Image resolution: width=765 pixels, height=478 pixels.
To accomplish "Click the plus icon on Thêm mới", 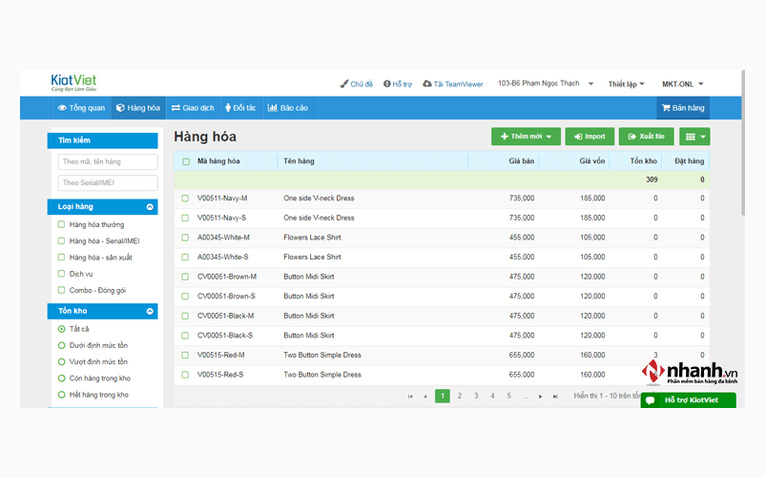I will pos(504,137).
